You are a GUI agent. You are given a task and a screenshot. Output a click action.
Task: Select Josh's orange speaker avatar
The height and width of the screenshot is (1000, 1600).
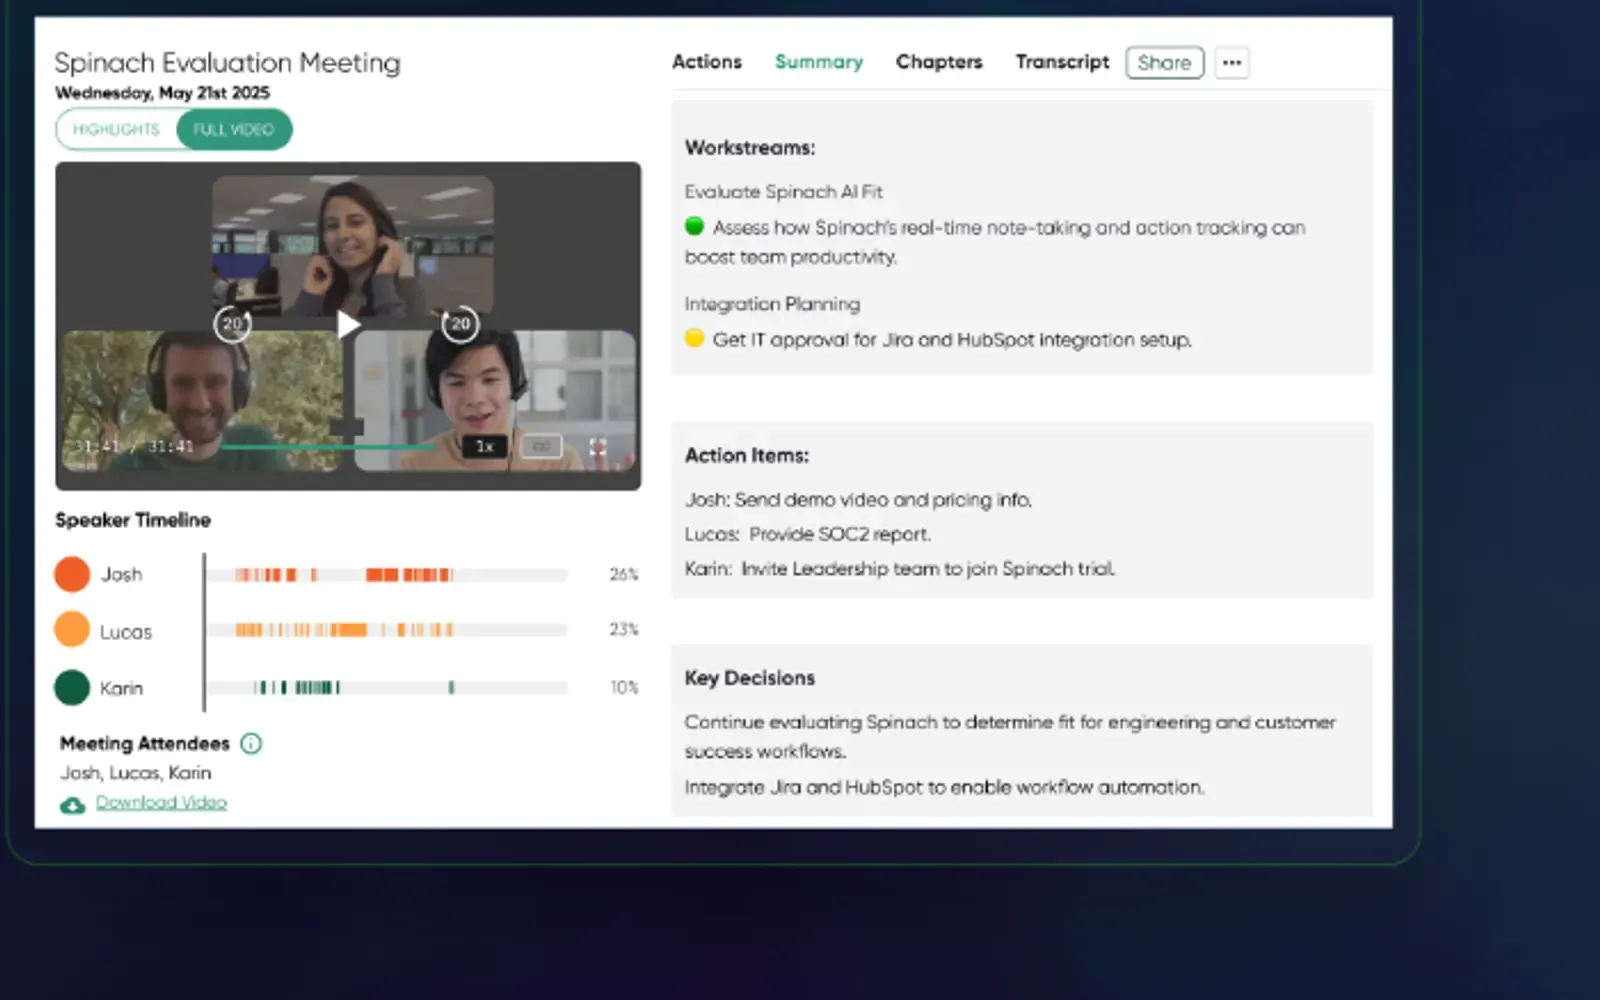tap(72, 574)
